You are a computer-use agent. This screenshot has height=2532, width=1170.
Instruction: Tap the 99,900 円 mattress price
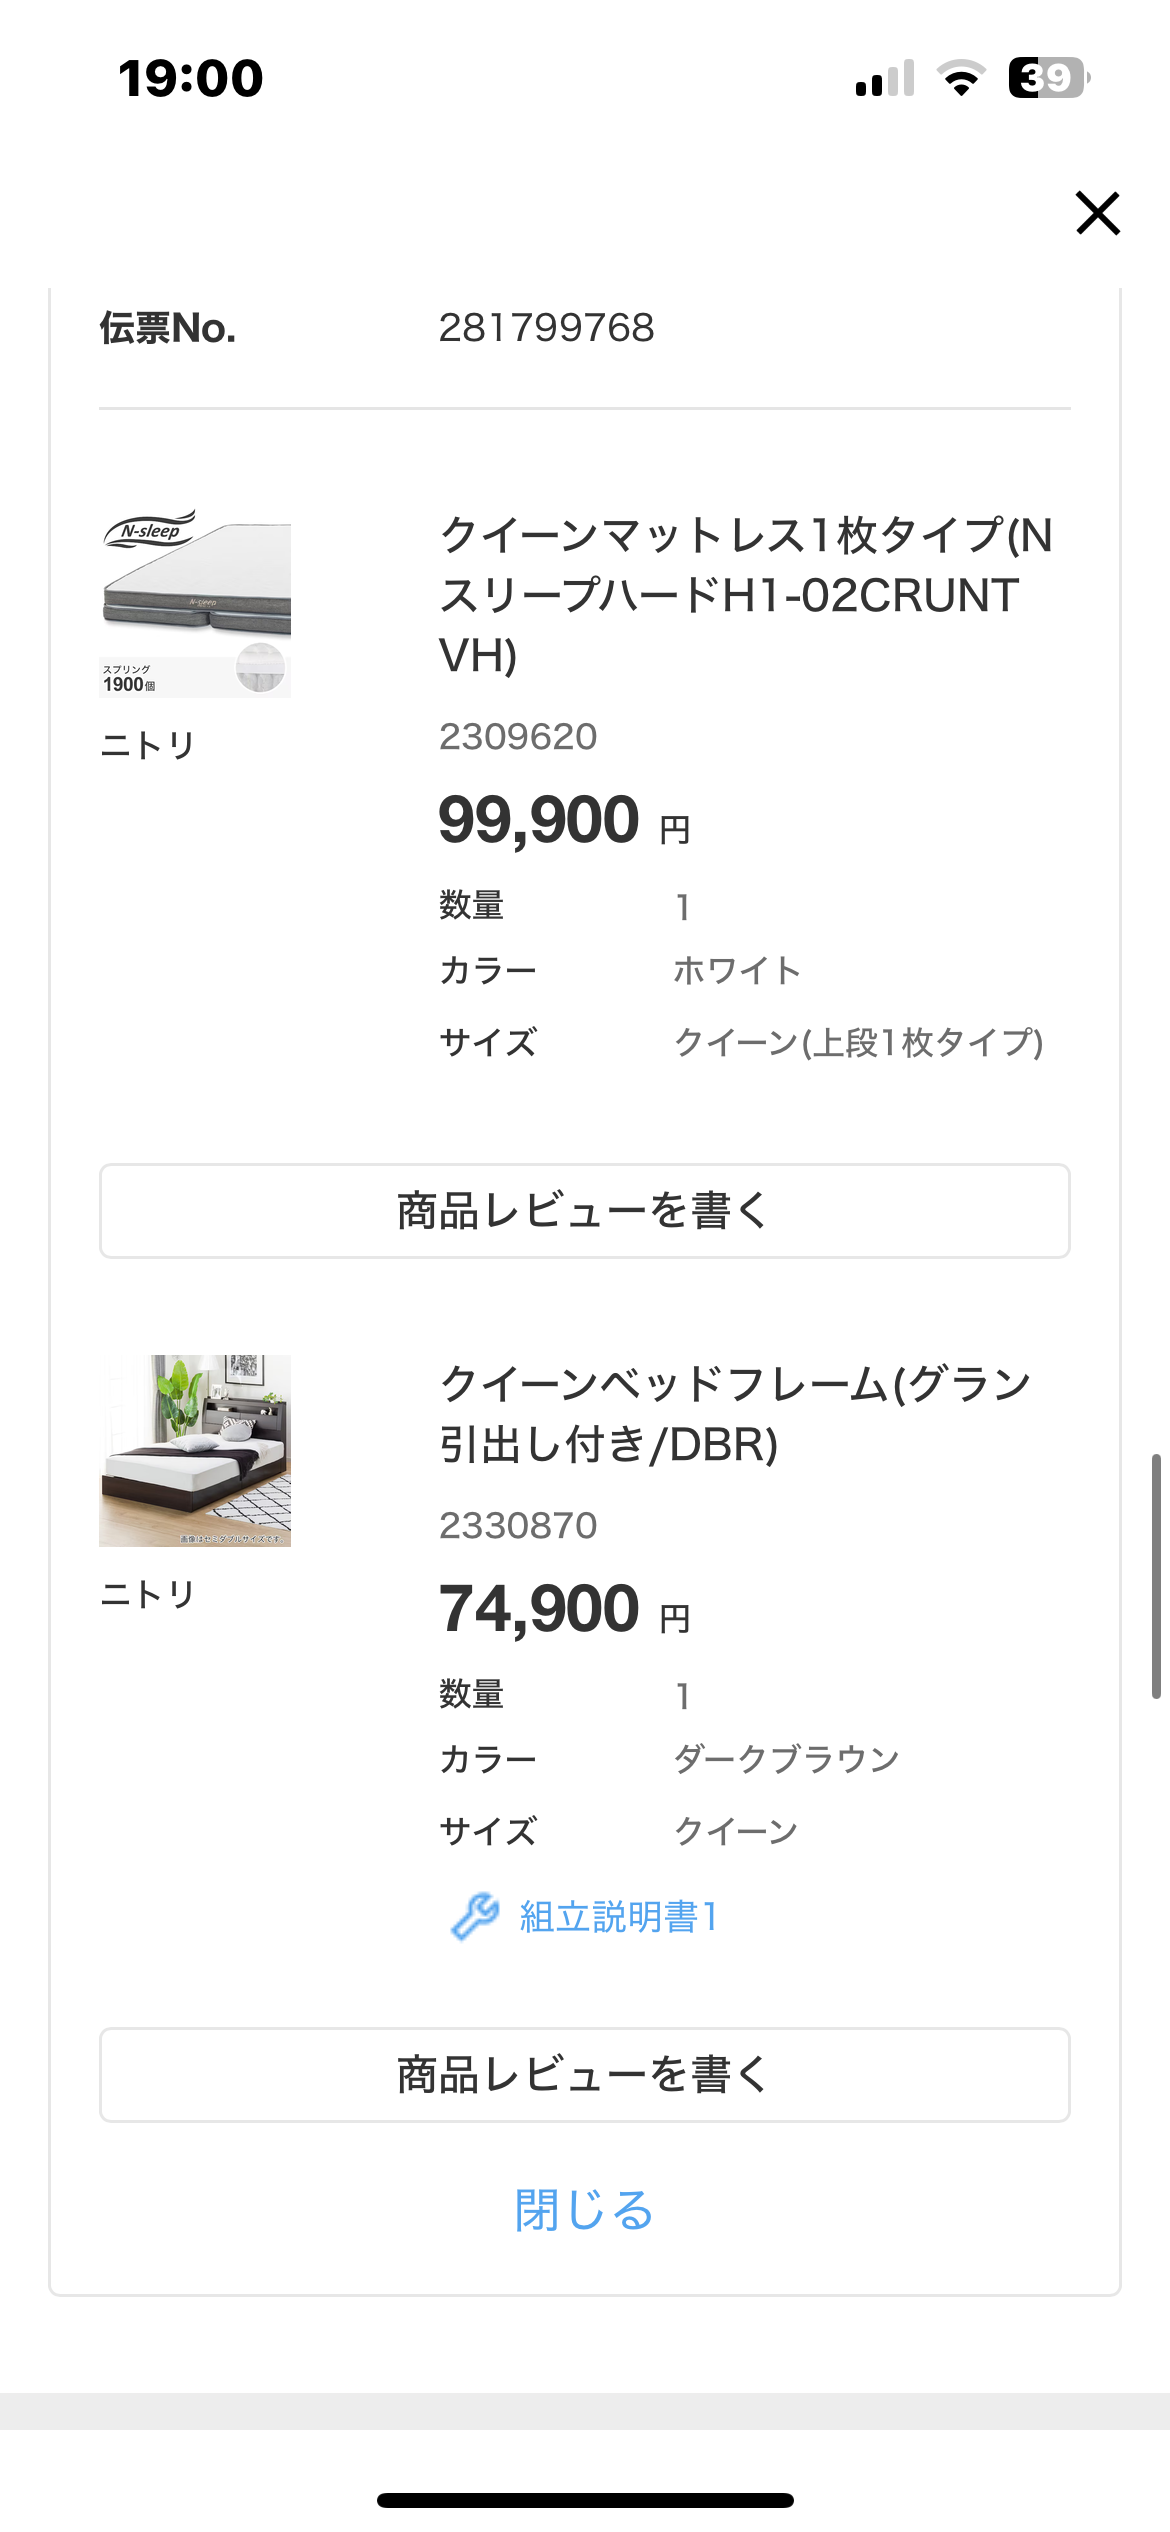pos(564,820)
